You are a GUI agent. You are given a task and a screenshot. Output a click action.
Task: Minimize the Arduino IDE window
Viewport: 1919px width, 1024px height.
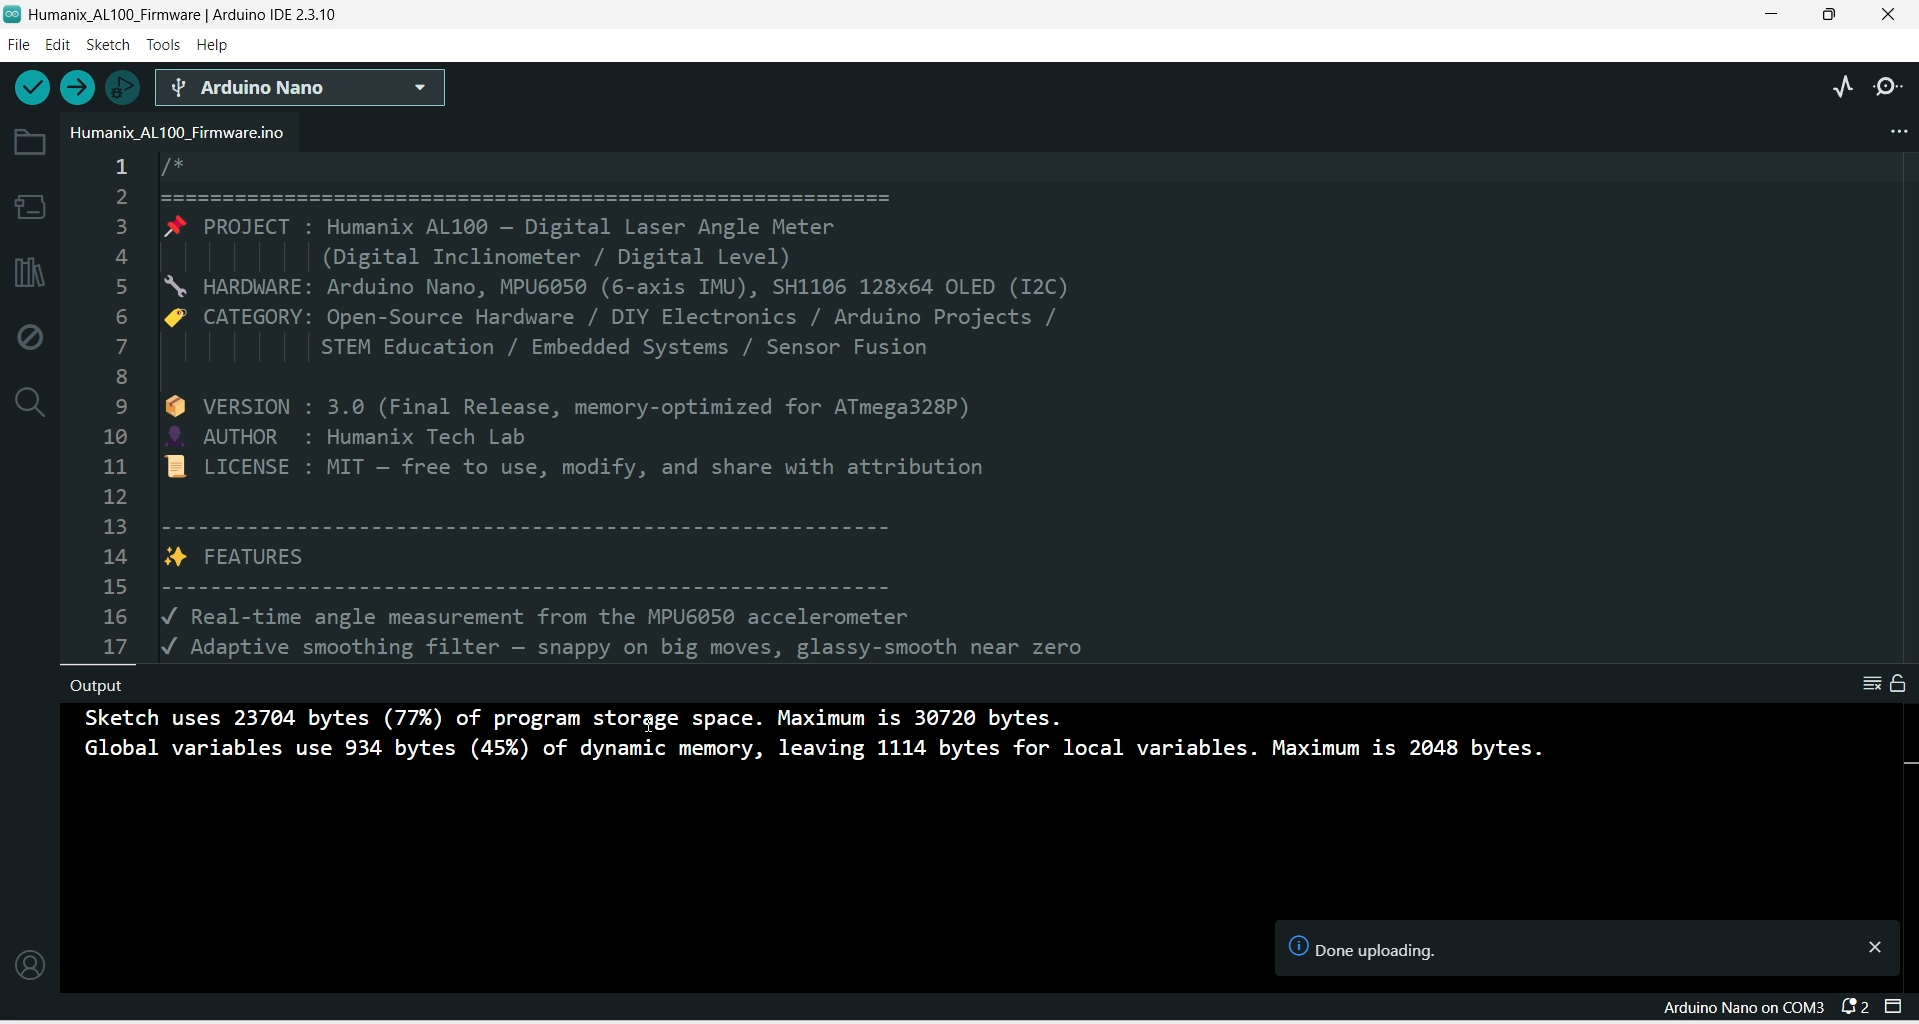click(x=1772, y=15)
